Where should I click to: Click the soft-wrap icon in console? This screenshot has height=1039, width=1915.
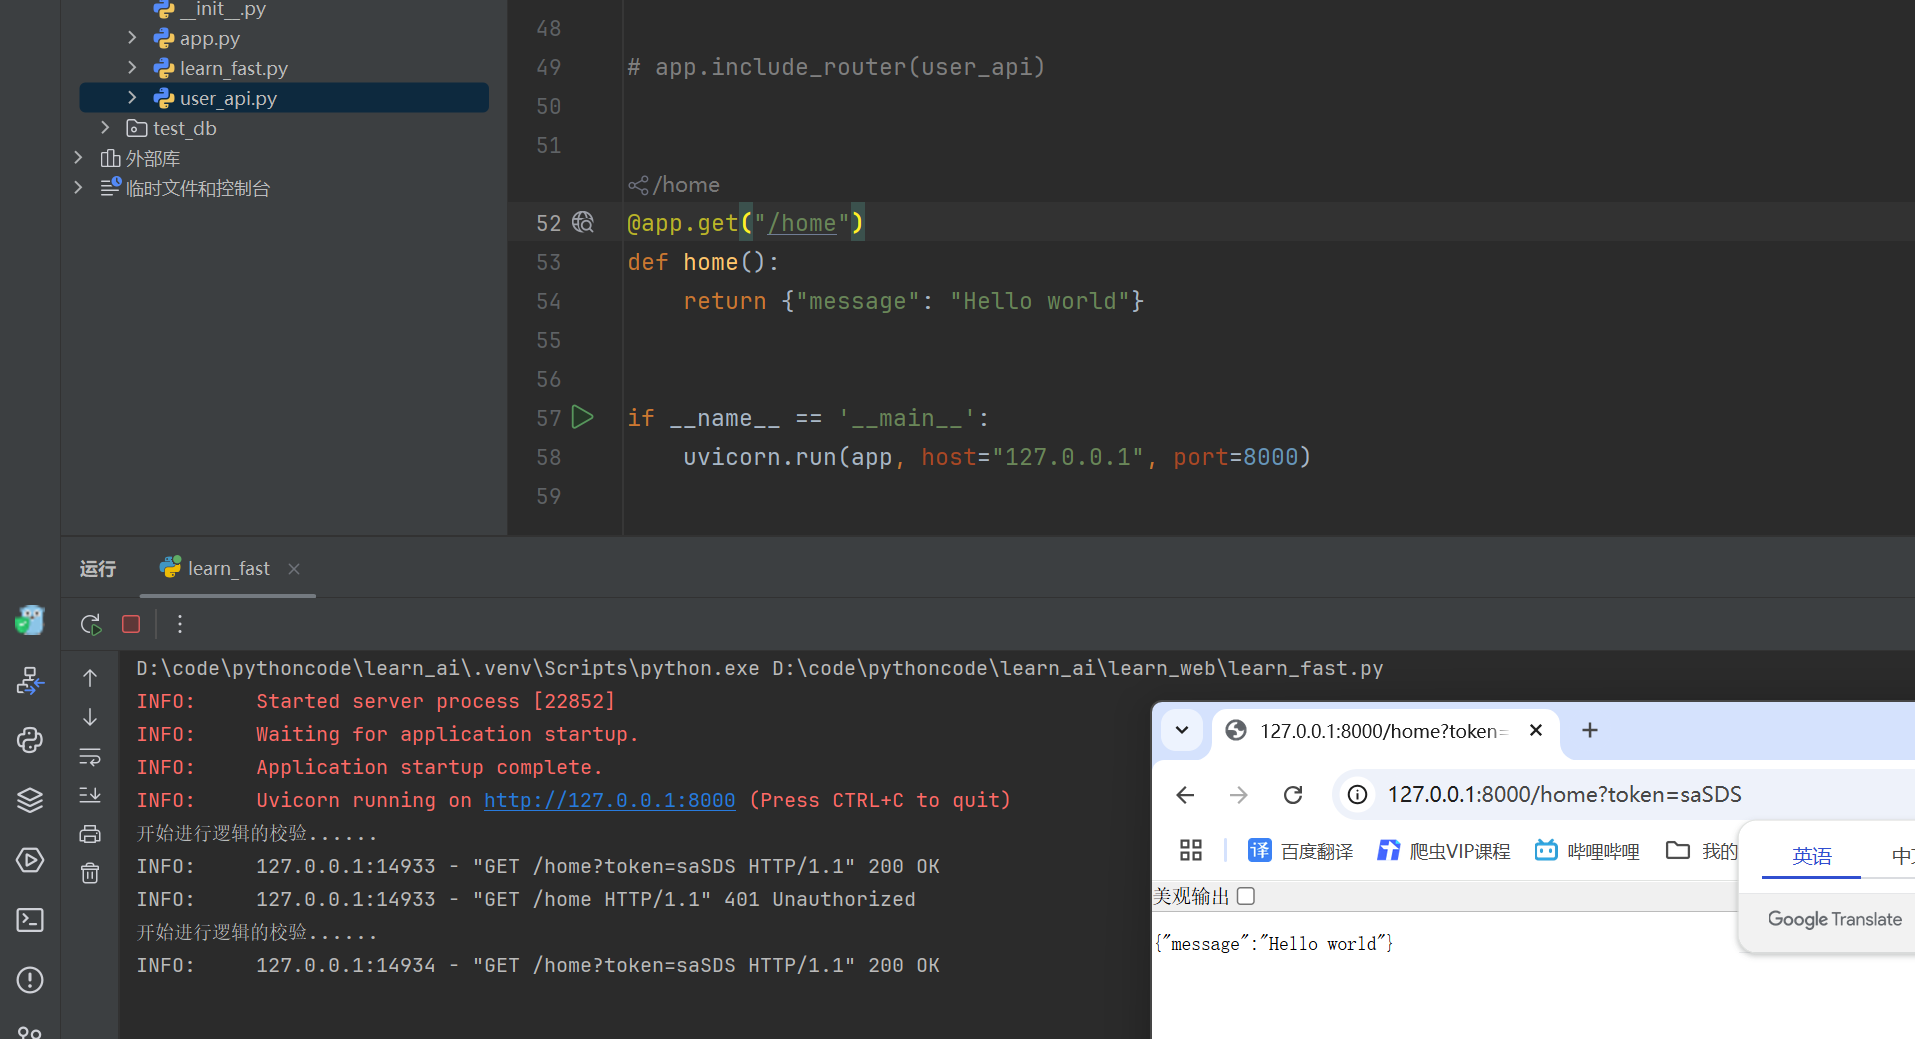tap(90, 757)
